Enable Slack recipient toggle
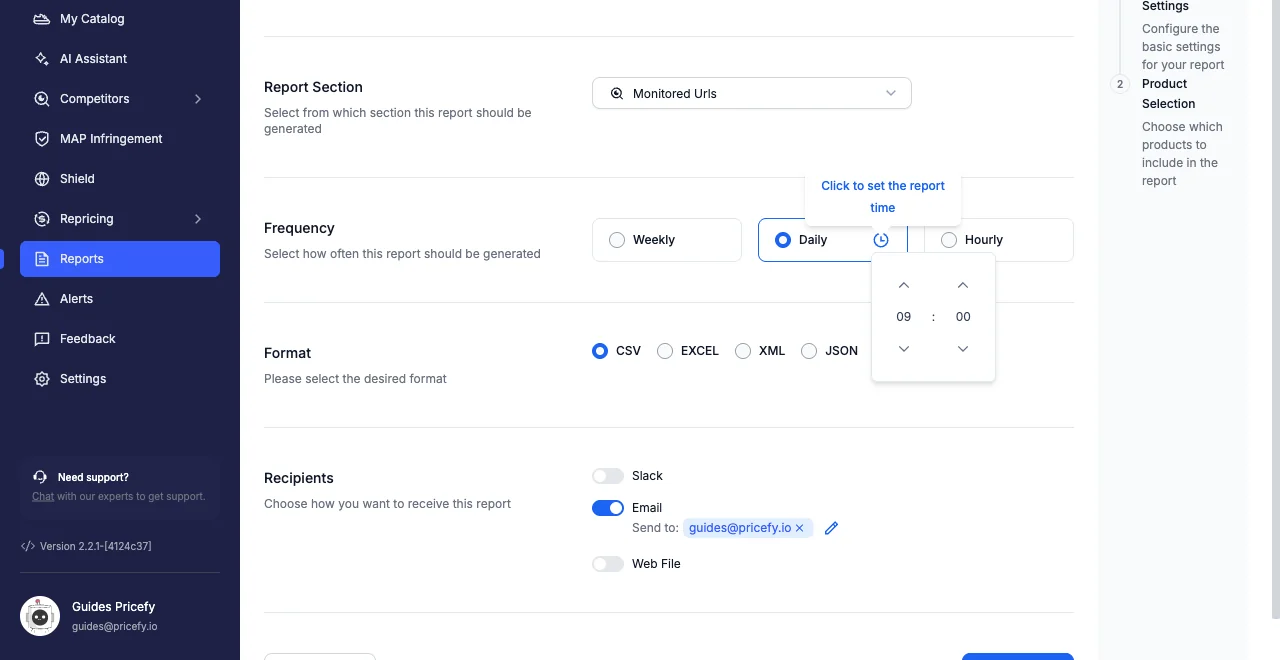 click(x=608, y=476)
